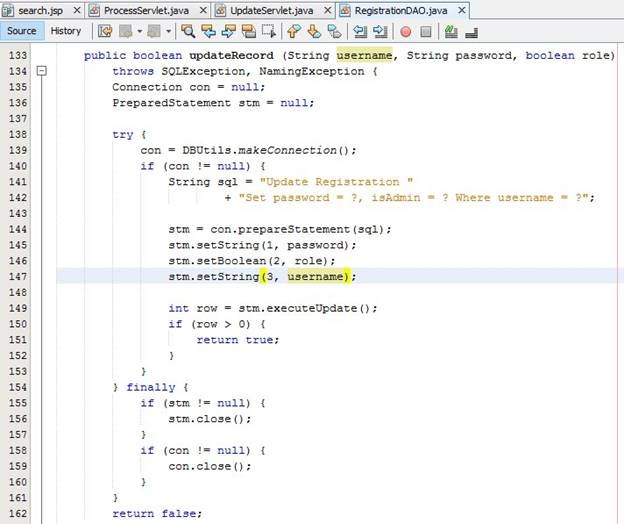Click 'con.close();' on line 159
The width and height of the screenshot is (624, 524).
pos(210,466)
